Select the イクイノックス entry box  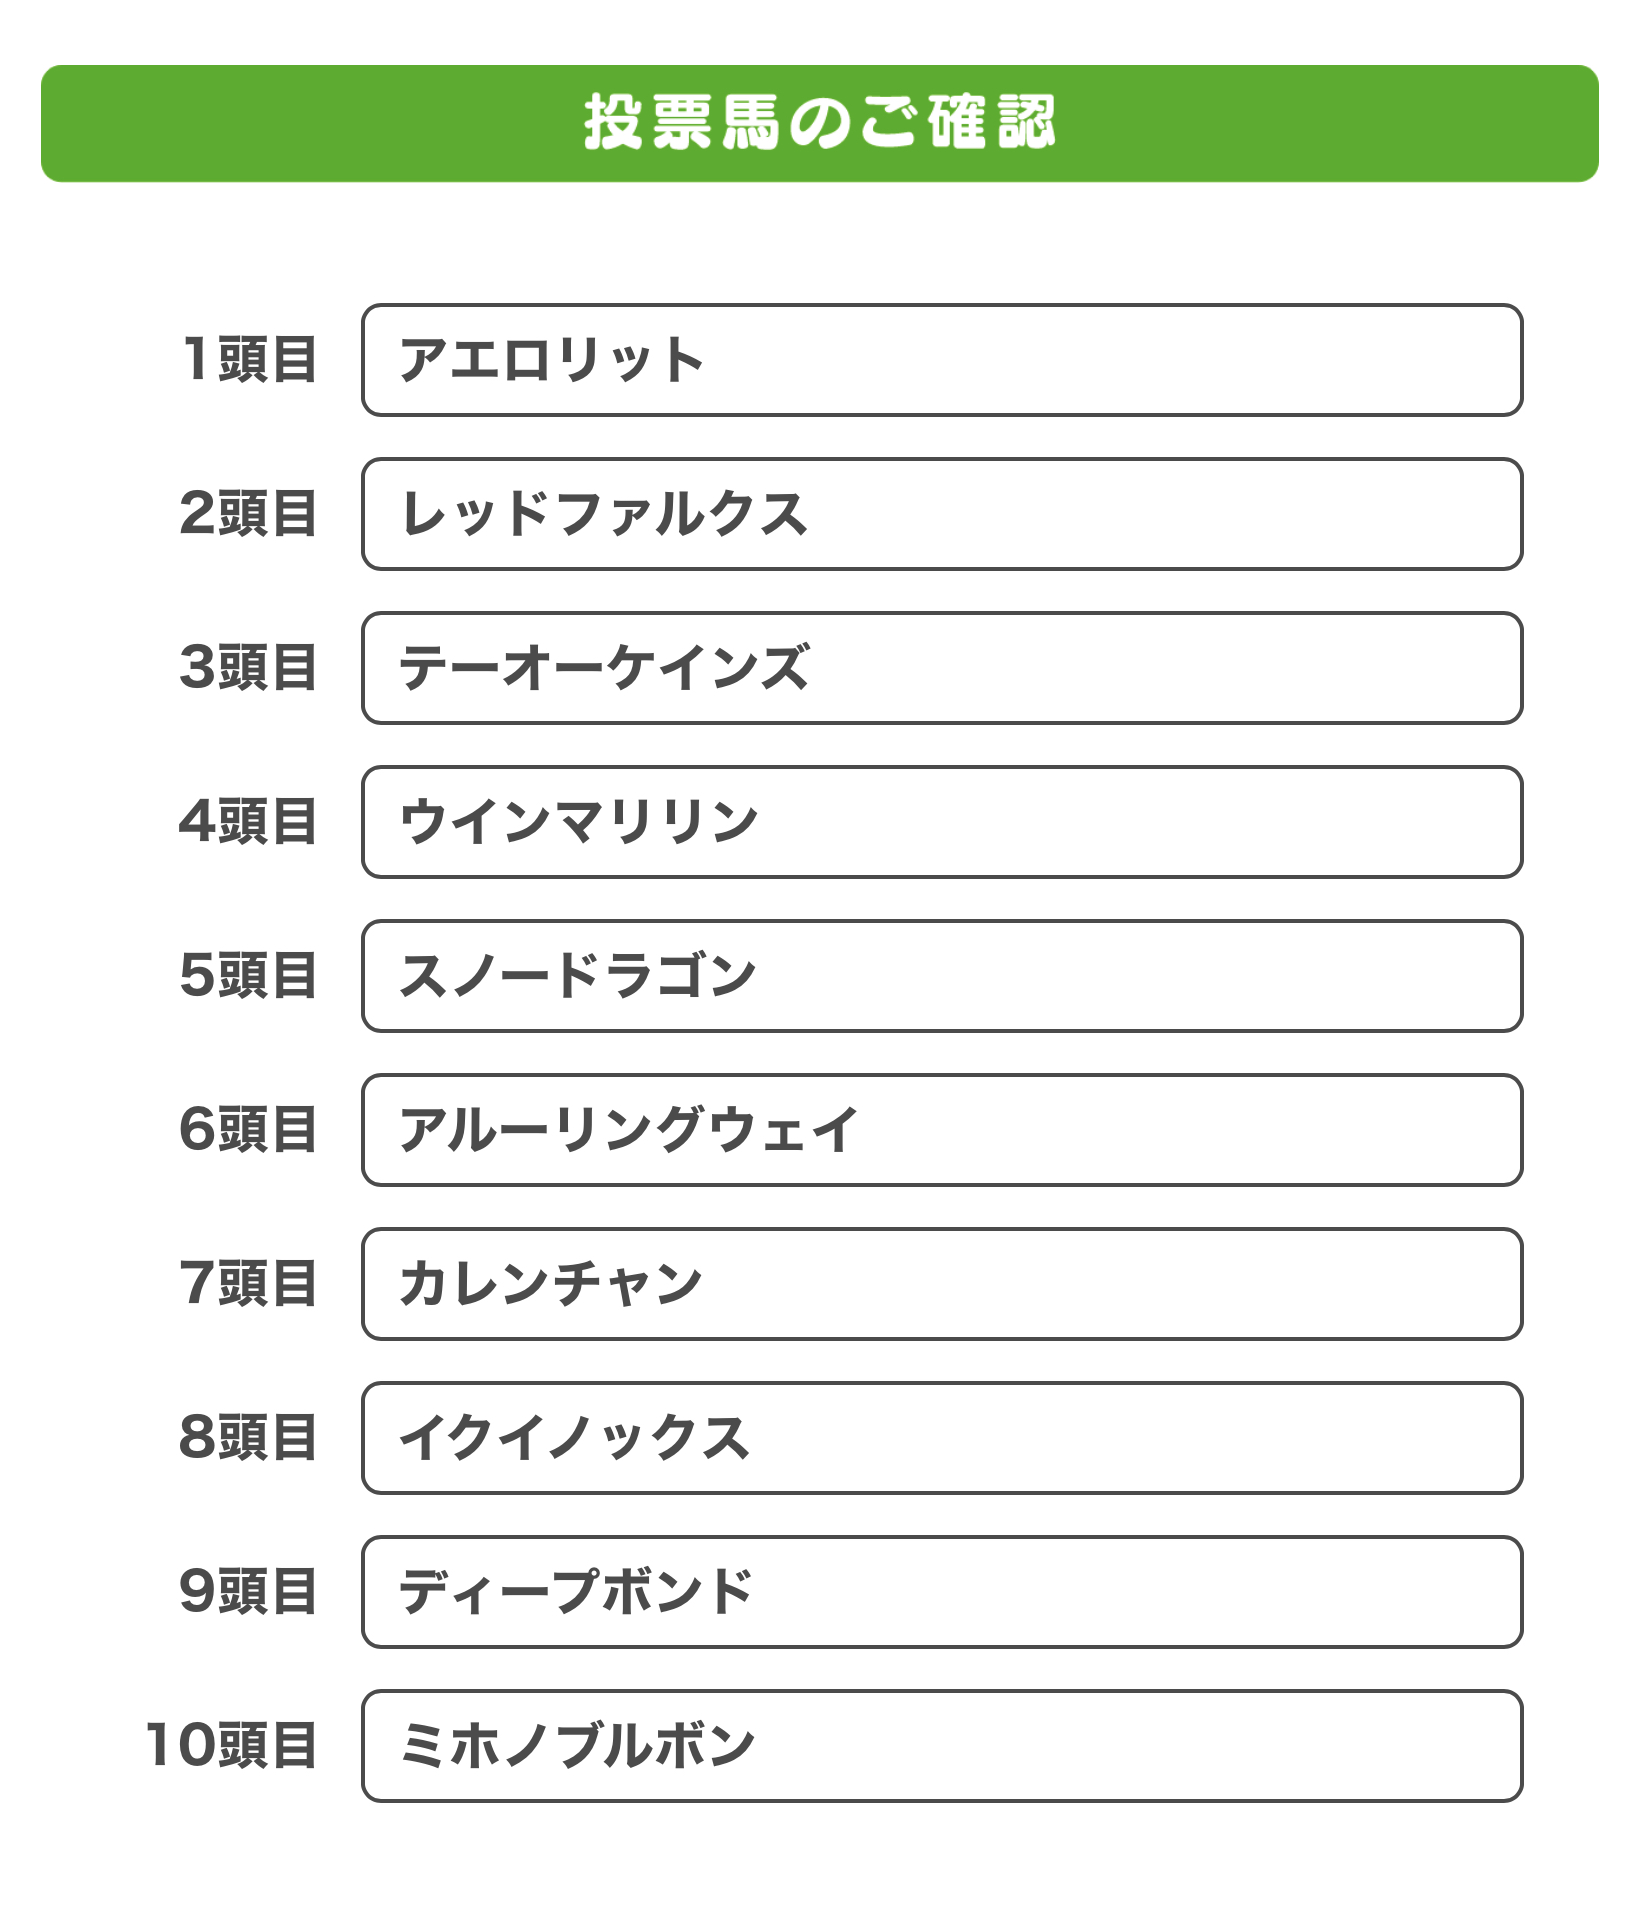click(942, 1438)
